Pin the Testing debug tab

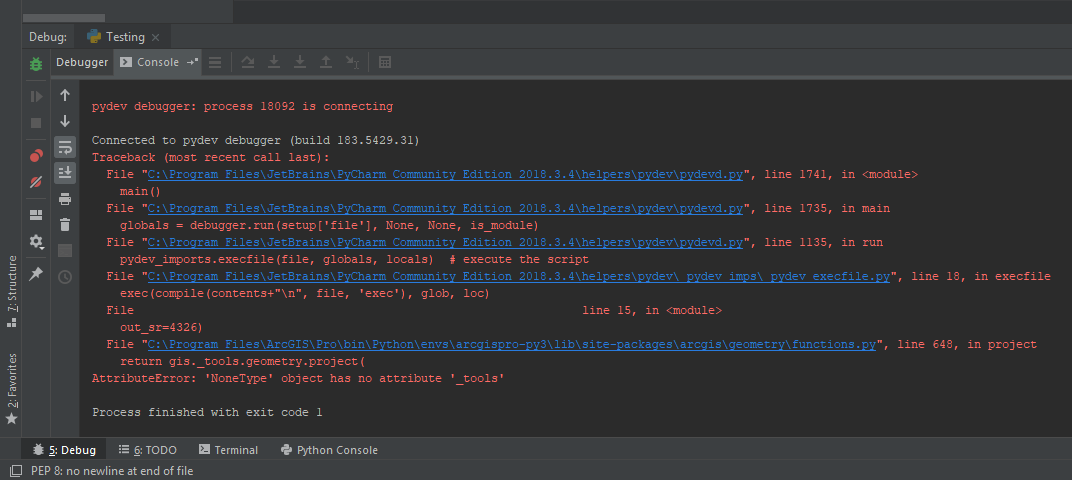[x=36, y=274]
